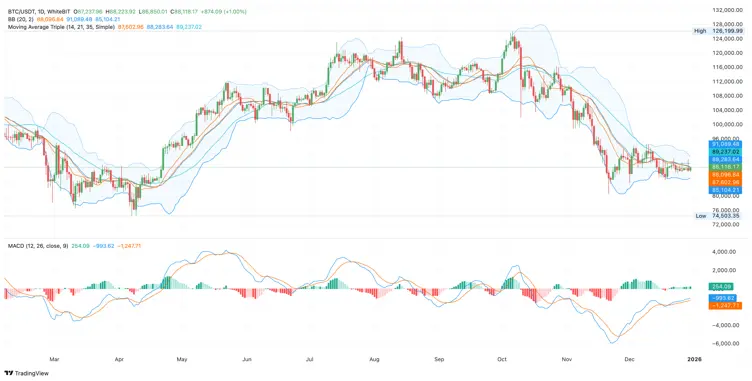Click the C88,118.17 close value in the header
Image resolution: width=752 pixels, height=381 pixels.
pos(183,11)
